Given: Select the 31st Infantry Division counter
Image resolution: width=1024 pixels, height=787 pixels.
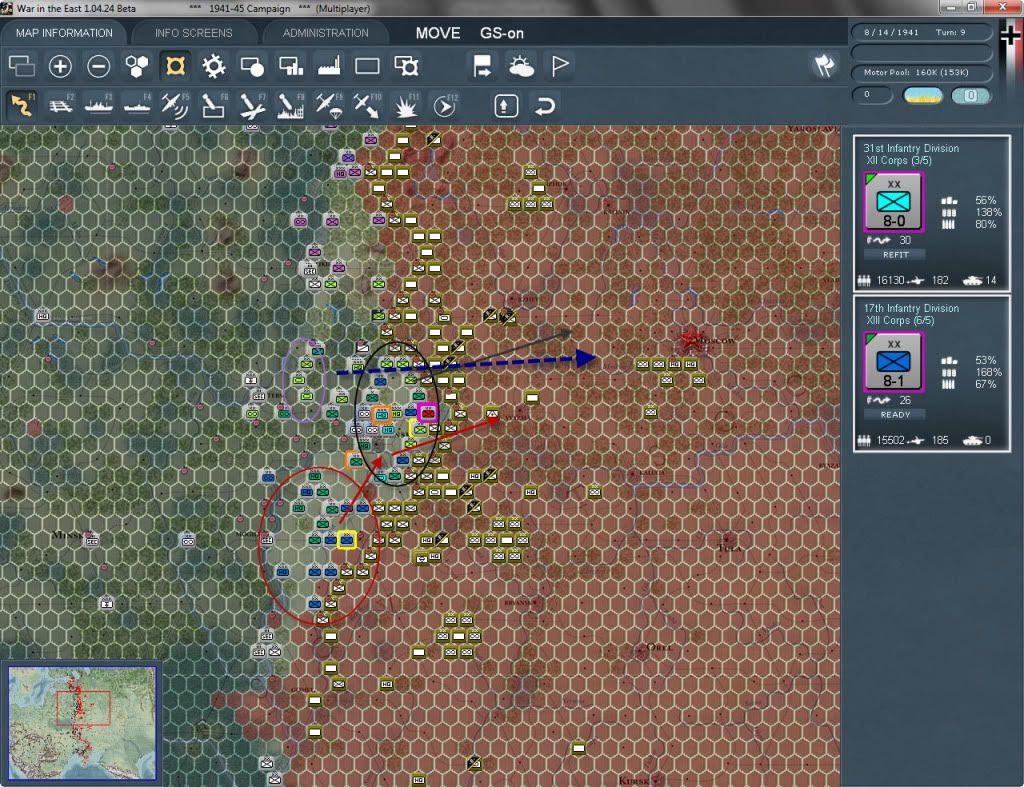Looking at the screenshot, I should pos(893,202).
